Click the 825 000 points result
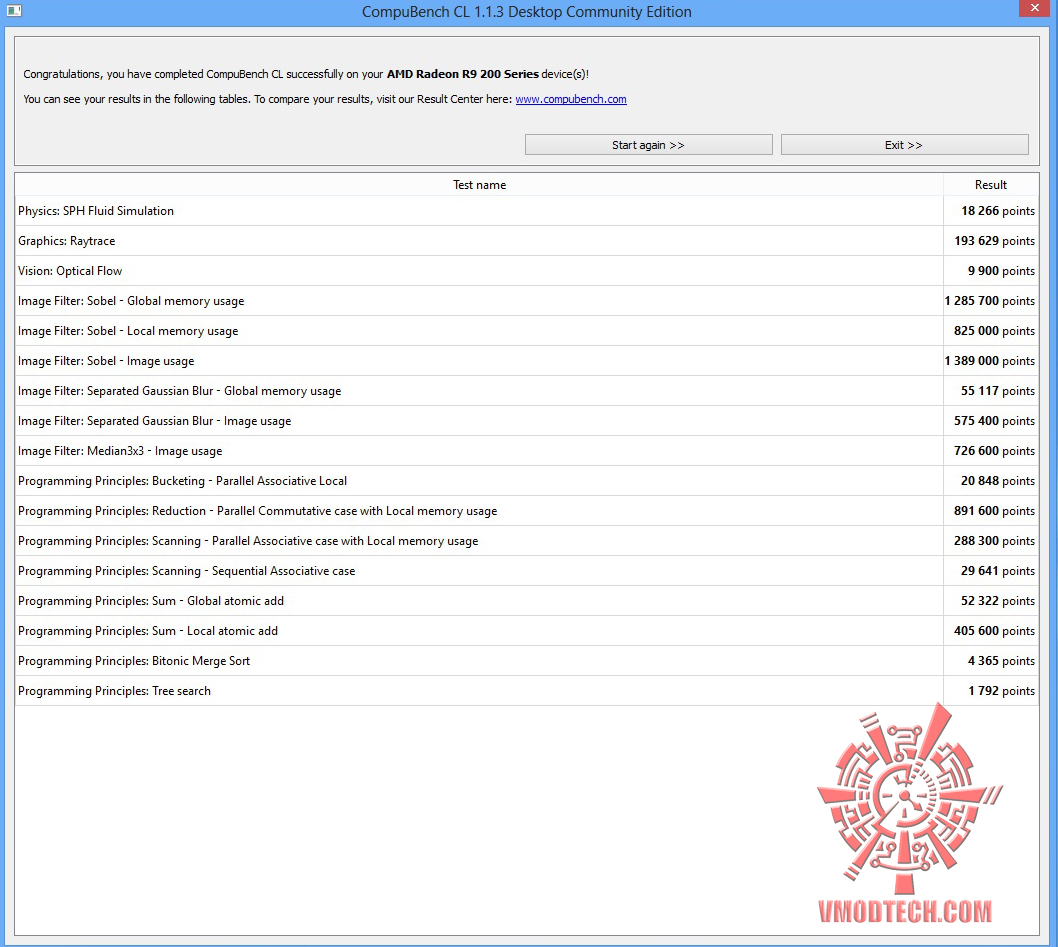1058x947 pixels. click(x=995, y=331)
